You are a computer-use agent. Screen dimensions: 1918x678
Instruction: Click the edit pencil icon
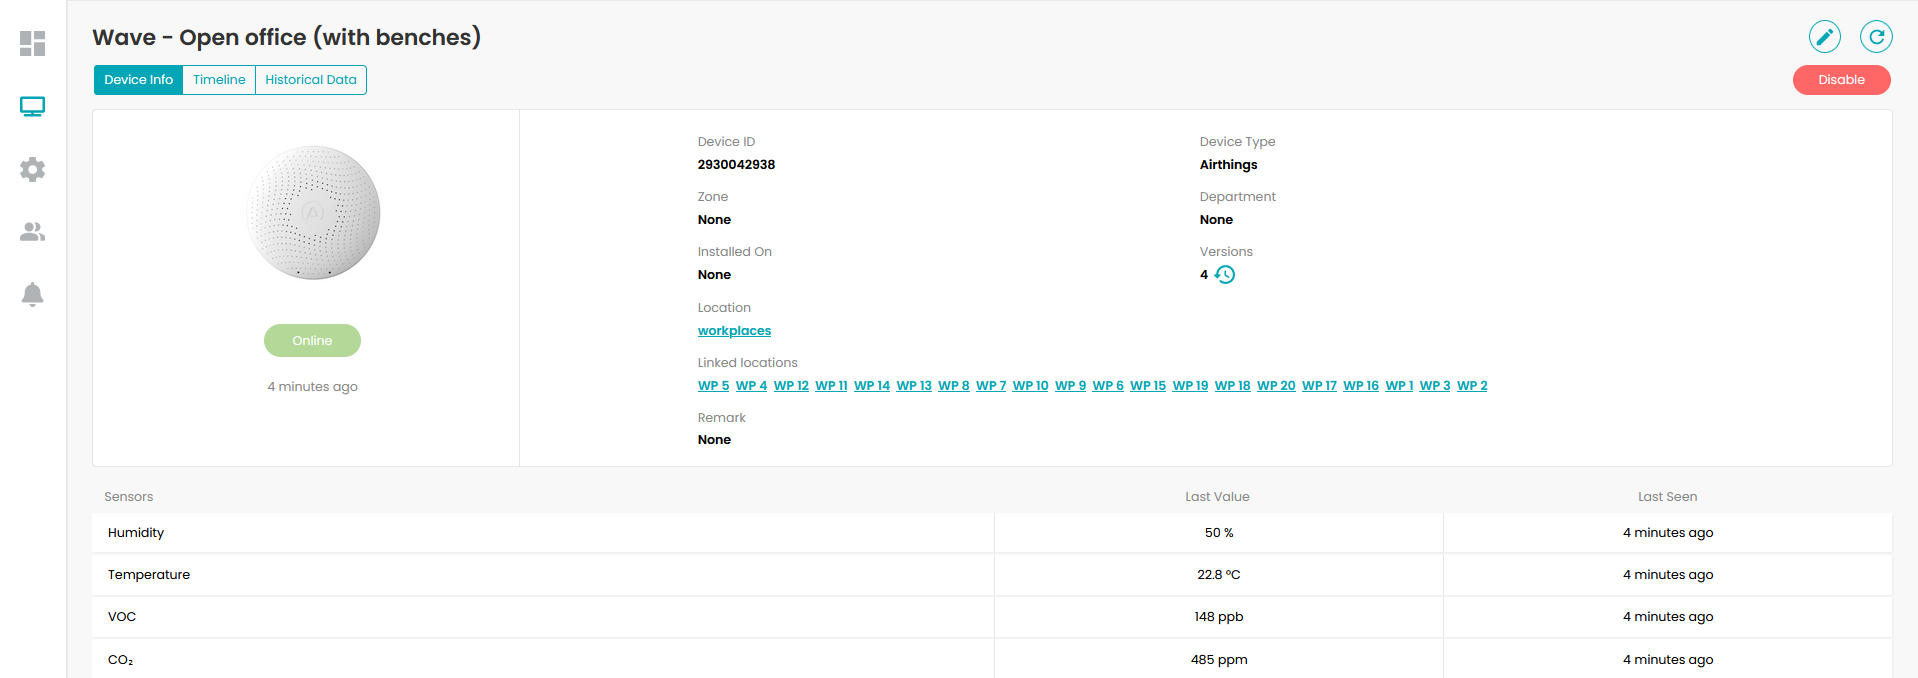1825,37
